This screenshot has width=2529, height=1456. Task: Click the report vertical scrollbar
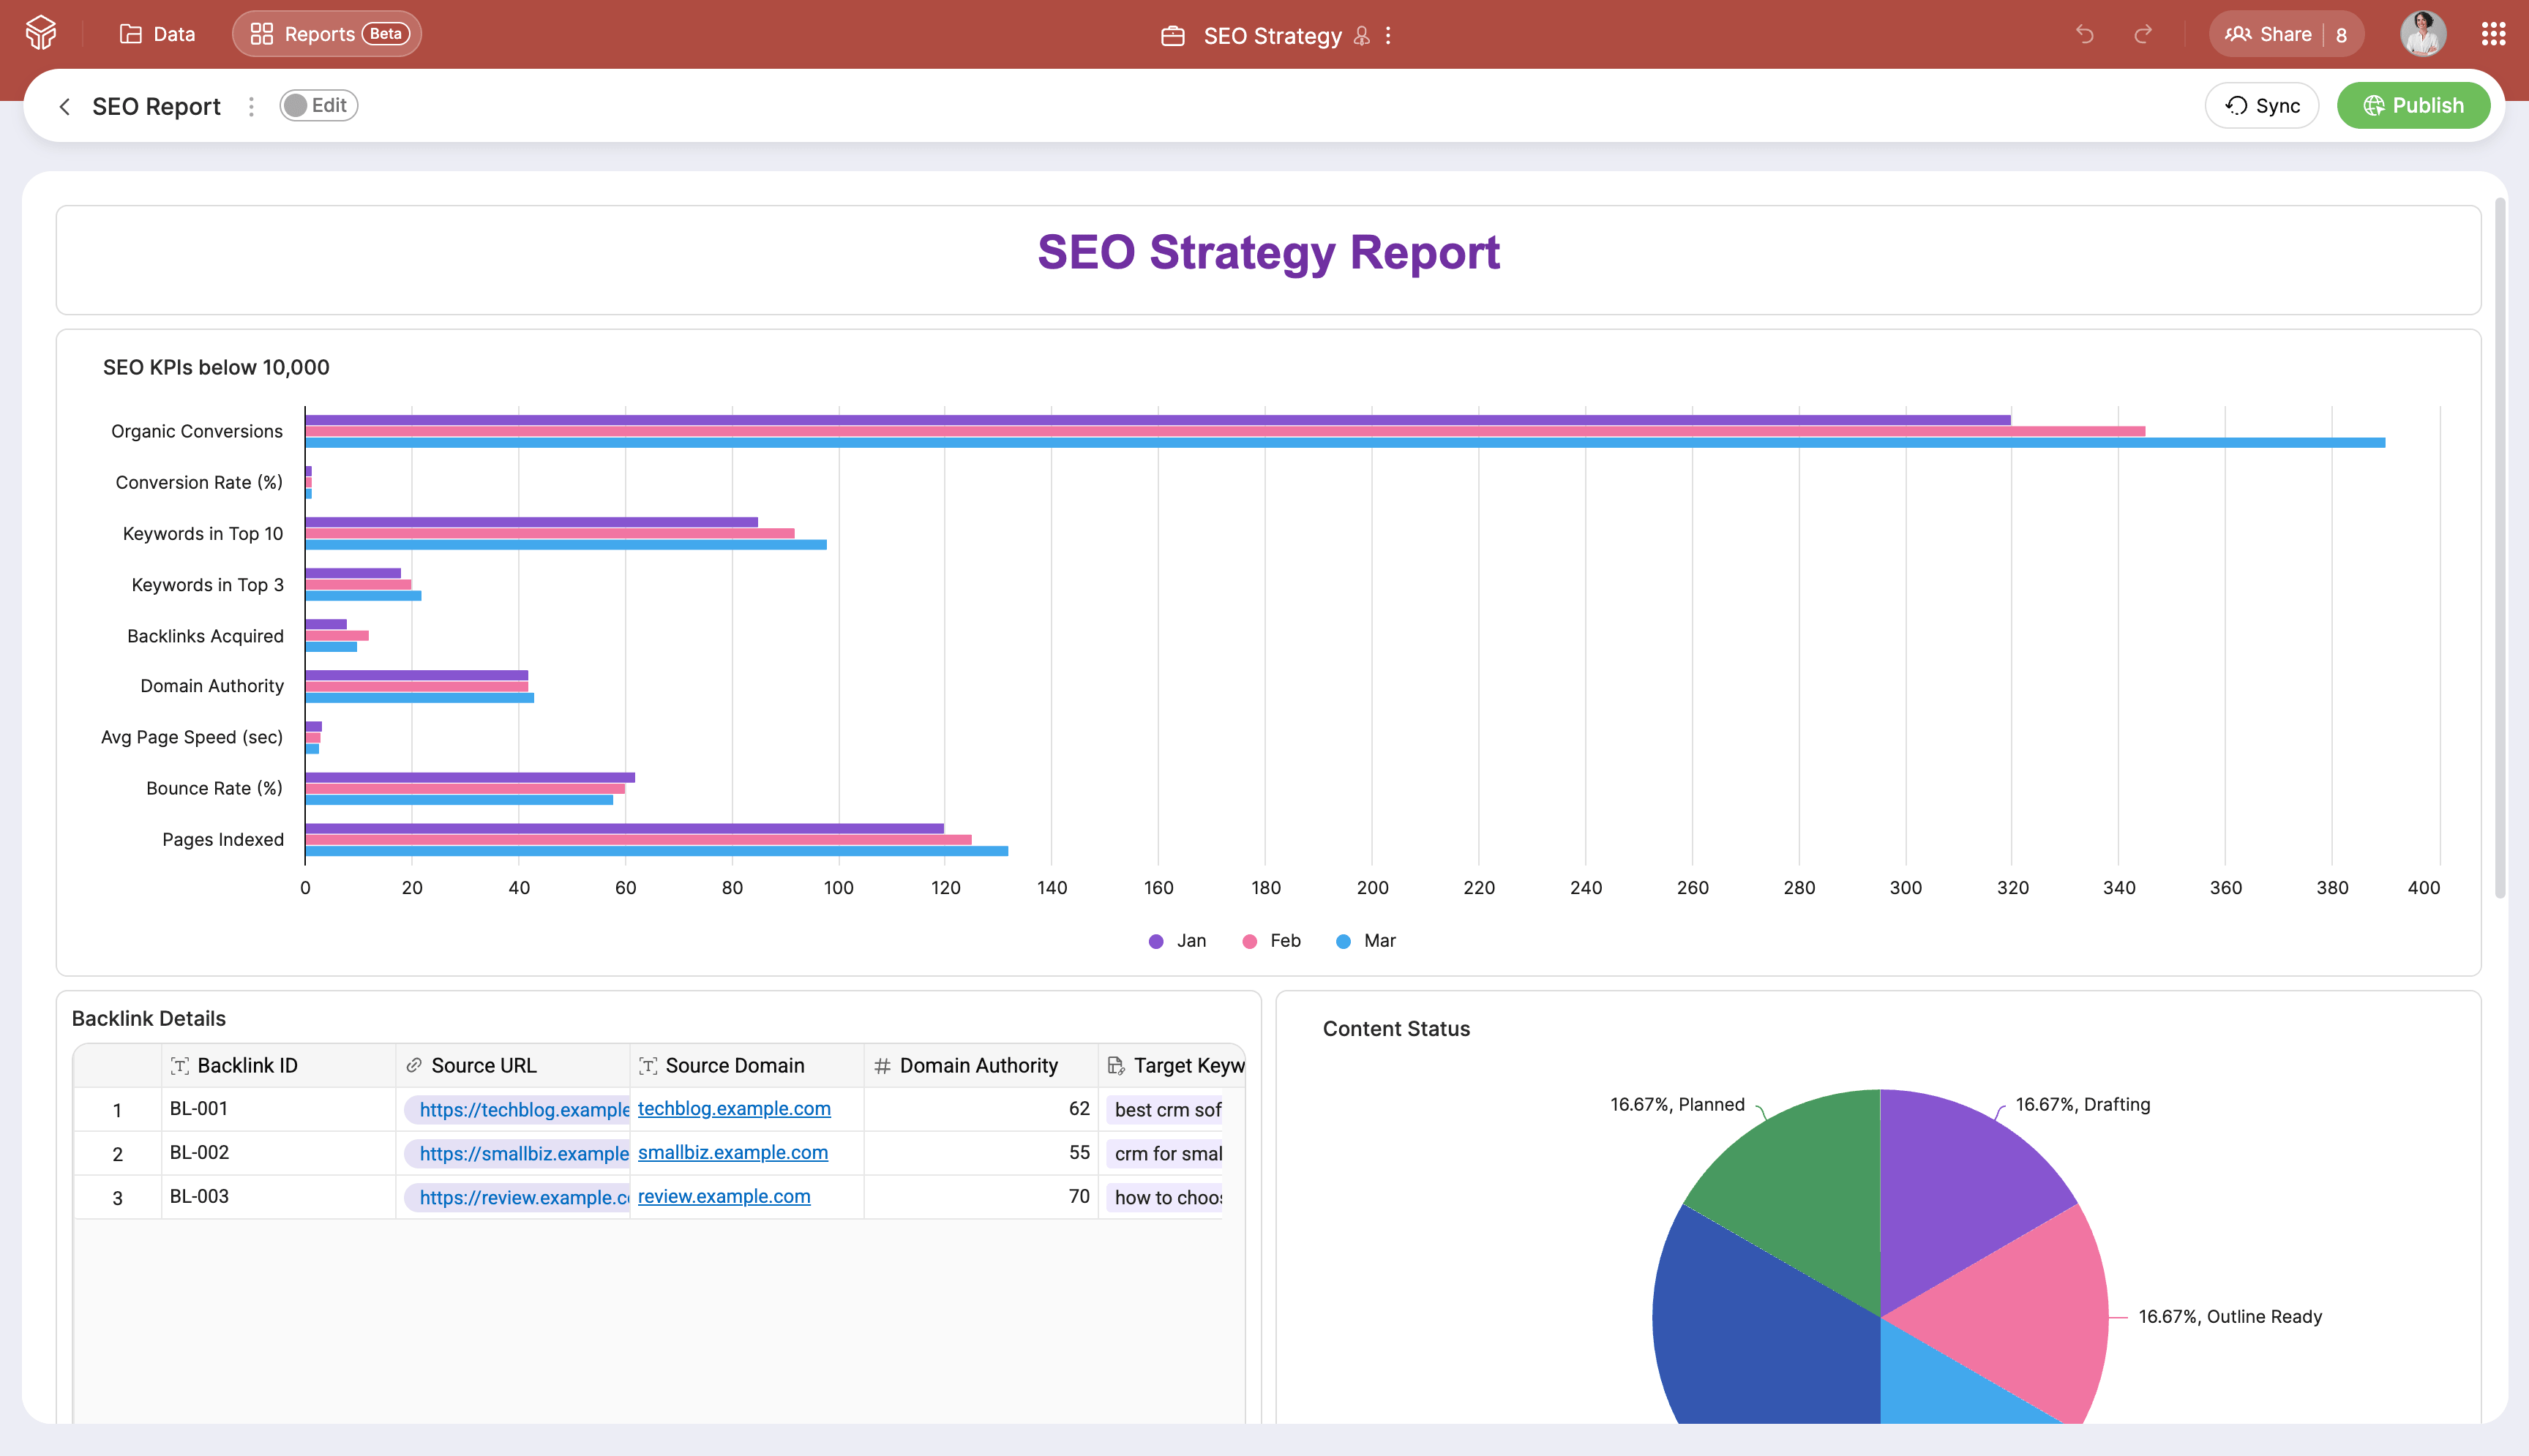(x=2500, y=548)
